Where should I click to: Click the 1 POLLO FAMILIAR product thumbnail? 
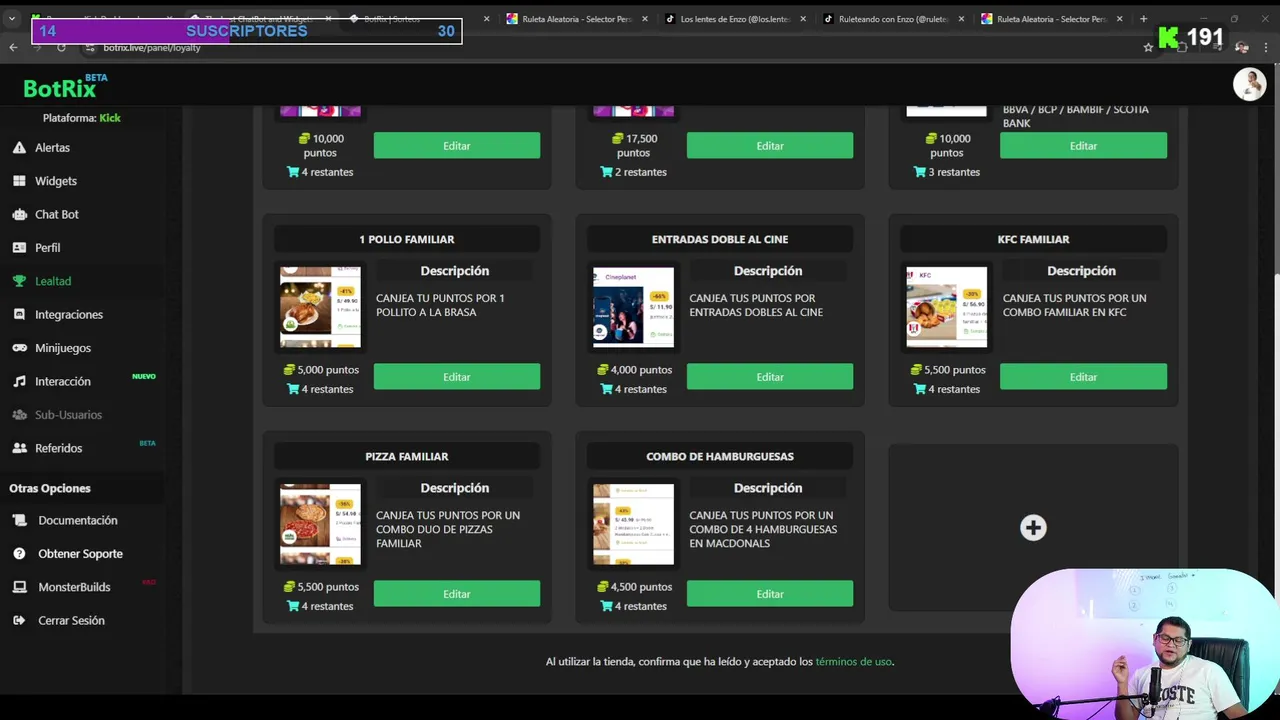(x=320, y=307)
